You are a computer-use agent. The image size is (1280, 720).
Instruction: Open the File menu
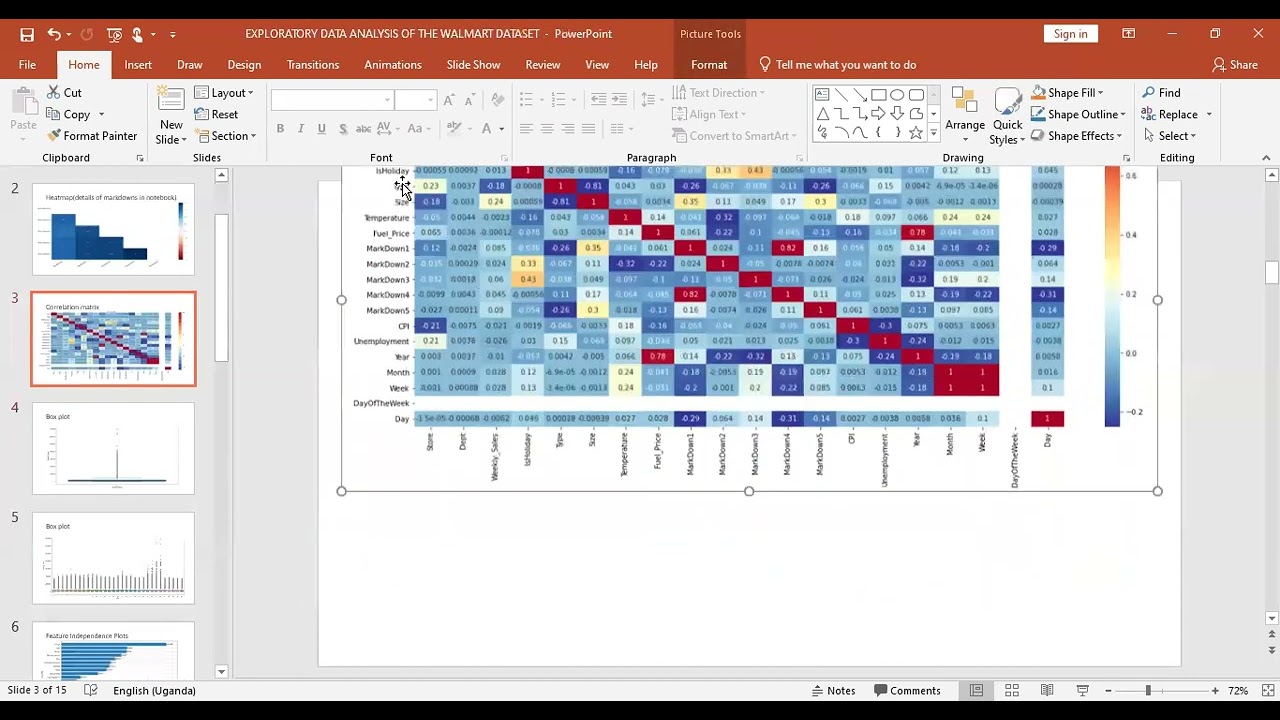click(27, 65)
